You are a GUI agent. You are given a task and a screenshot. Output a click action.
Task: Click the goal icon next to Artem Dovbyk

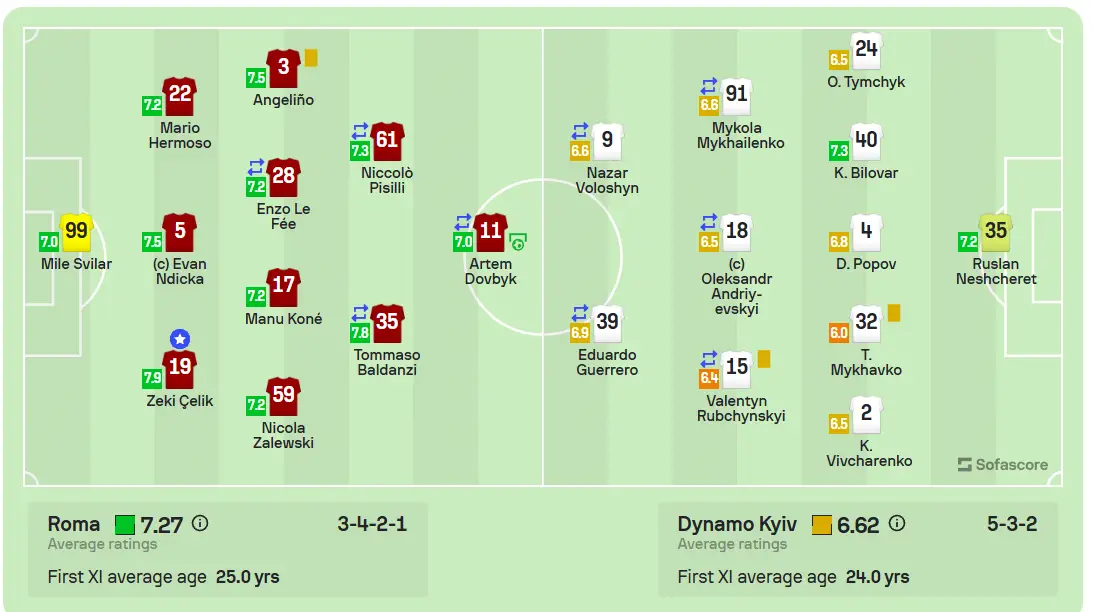pos(518,242)
